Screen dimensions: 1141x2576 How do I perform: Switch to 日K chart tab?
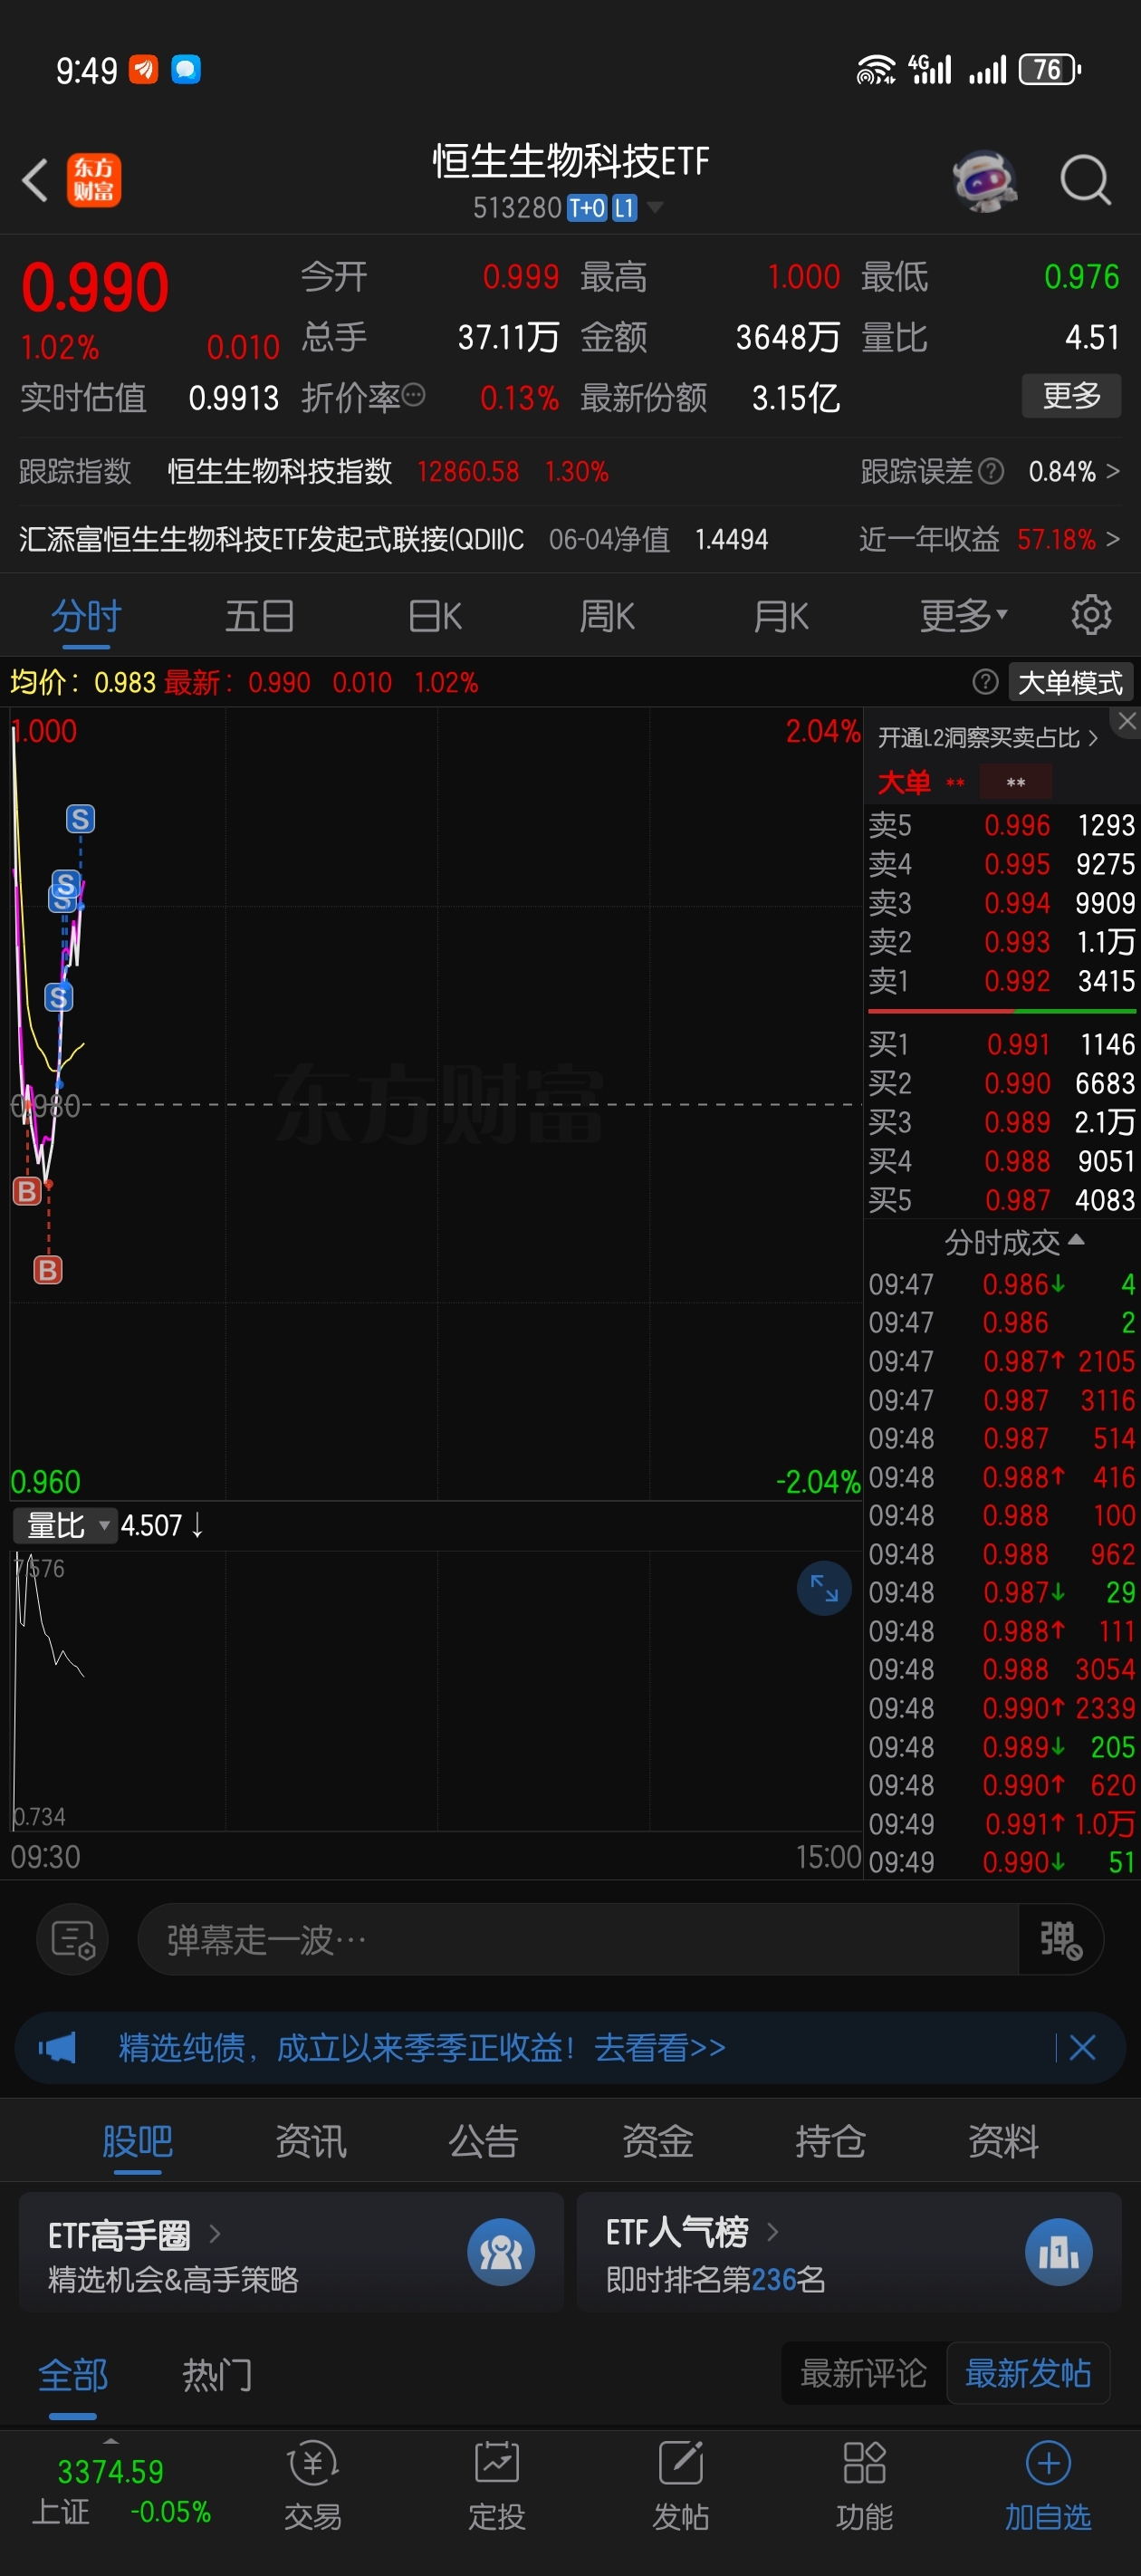(x=434, y=615)
